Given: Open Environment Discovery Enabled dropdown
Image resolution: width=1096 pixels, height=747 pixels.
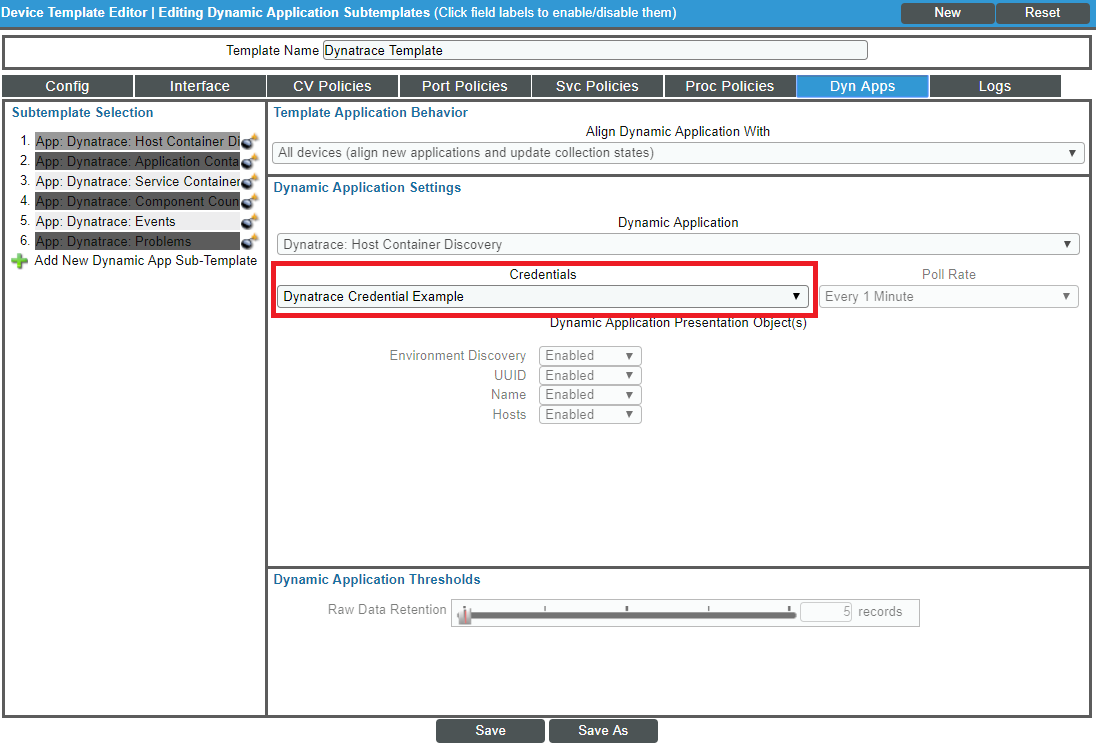Looking at the screenshot, I should (x=590, y=356).
